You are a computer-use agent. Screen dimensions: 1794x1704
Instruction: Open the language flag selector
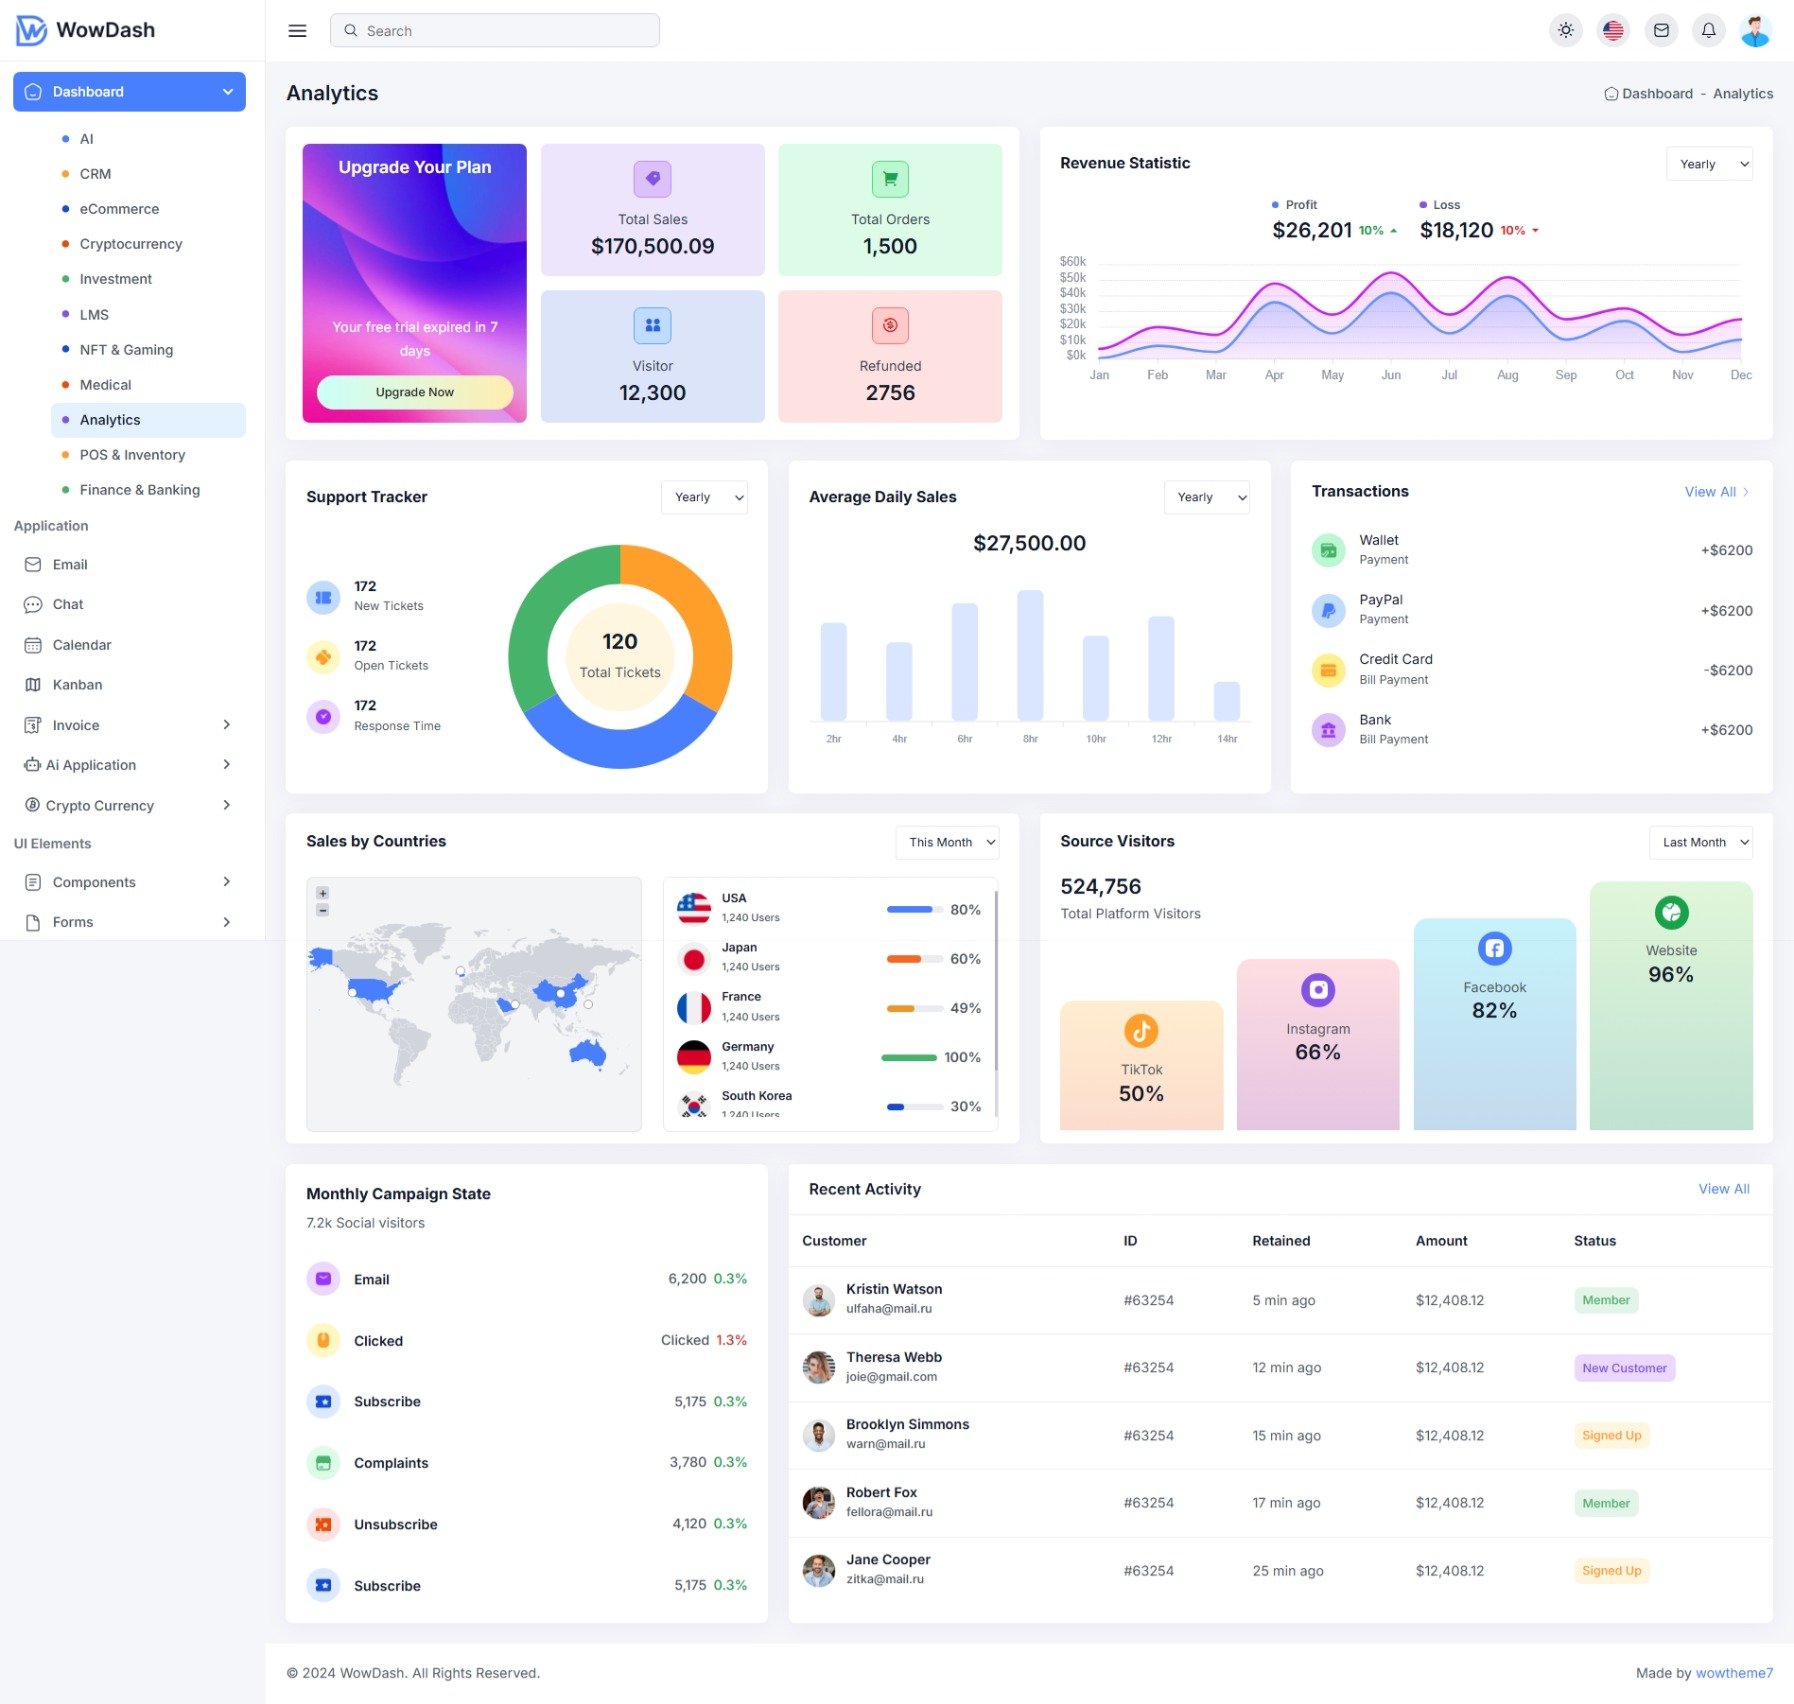pos(1613,31)
